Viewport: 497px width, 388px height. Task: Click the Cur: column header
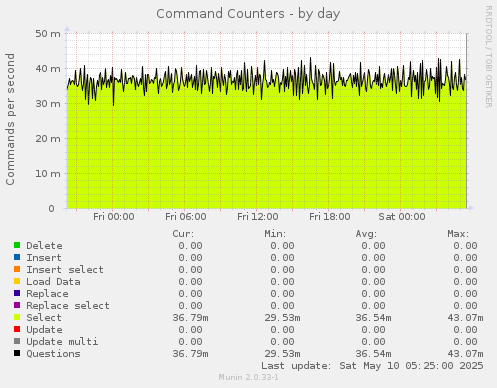(x=183, y=234)
